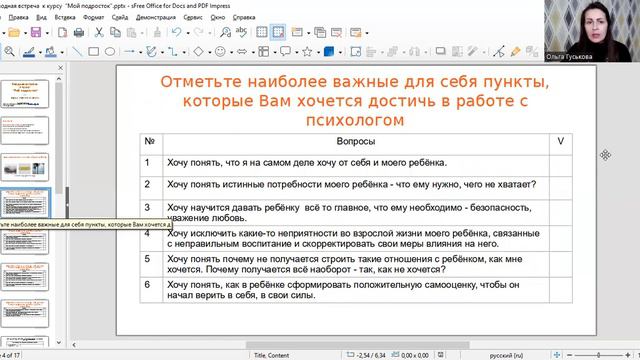Open dropdown arrow next to Save icon
Image resolution: width=640 pixels, height=360 pixels.
click(x=47, y=33)
